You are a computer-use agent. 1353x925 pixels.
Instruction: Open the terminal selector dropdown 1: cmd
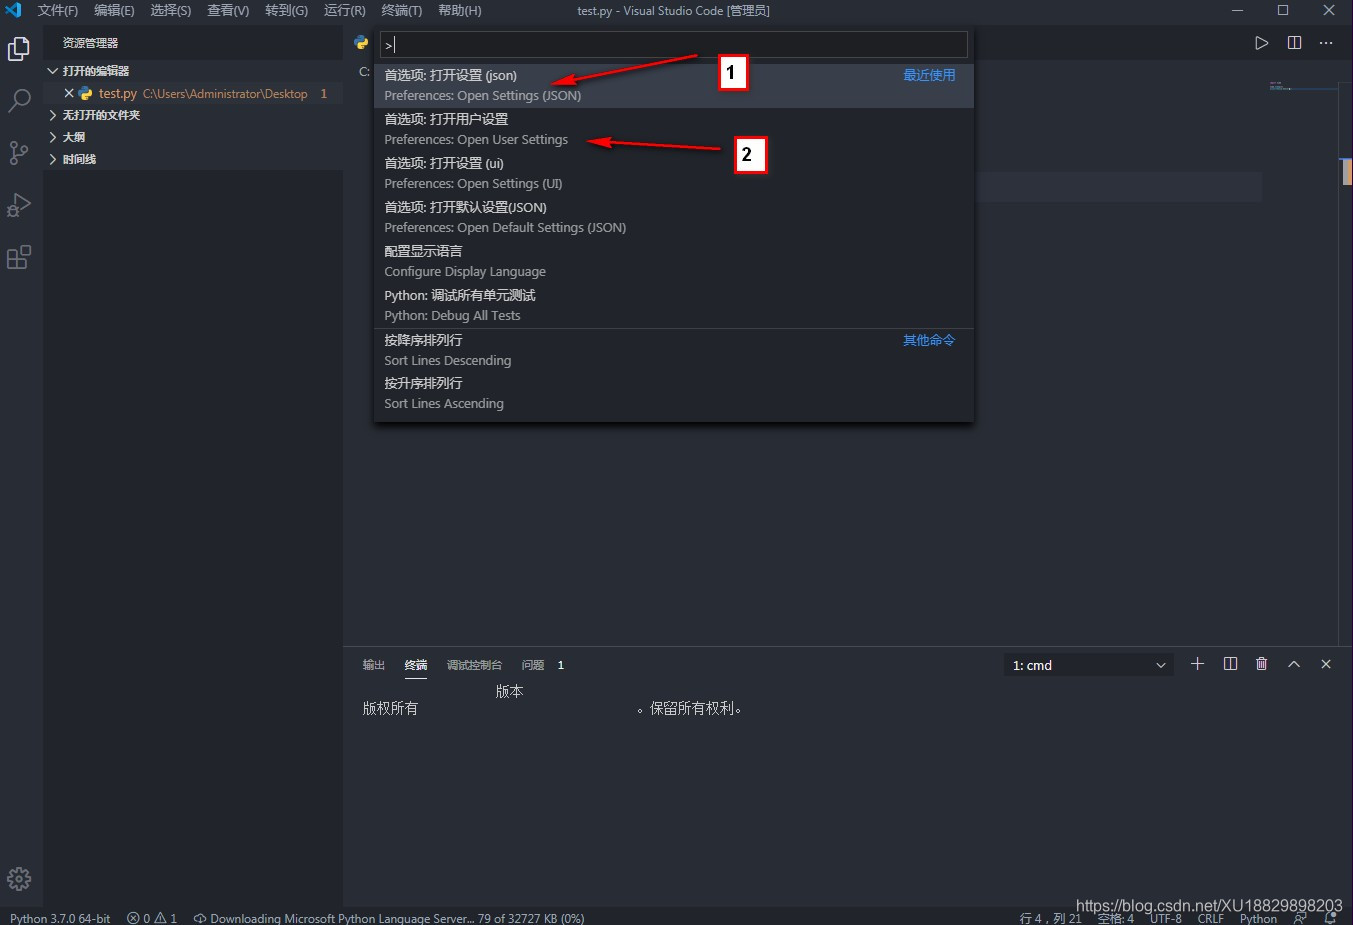point(1088,665)
